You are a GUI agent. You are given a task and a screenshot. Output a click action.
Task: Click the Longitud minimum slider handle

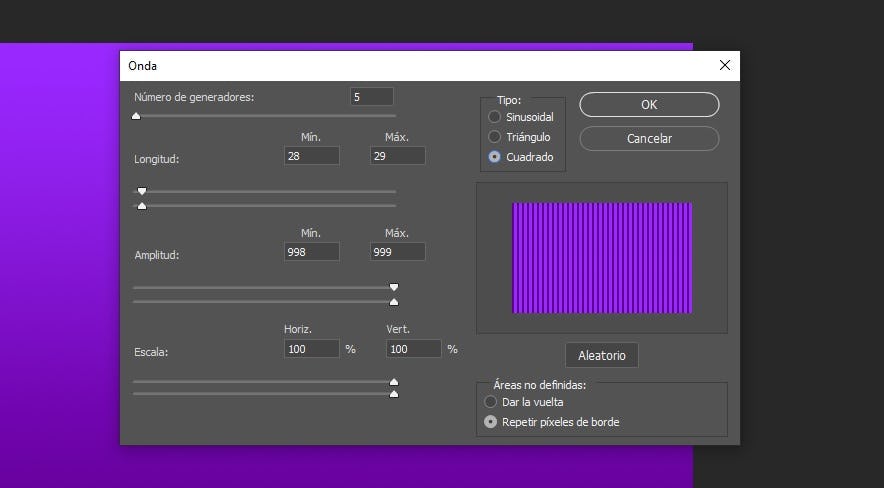click(x=142, y=190)
